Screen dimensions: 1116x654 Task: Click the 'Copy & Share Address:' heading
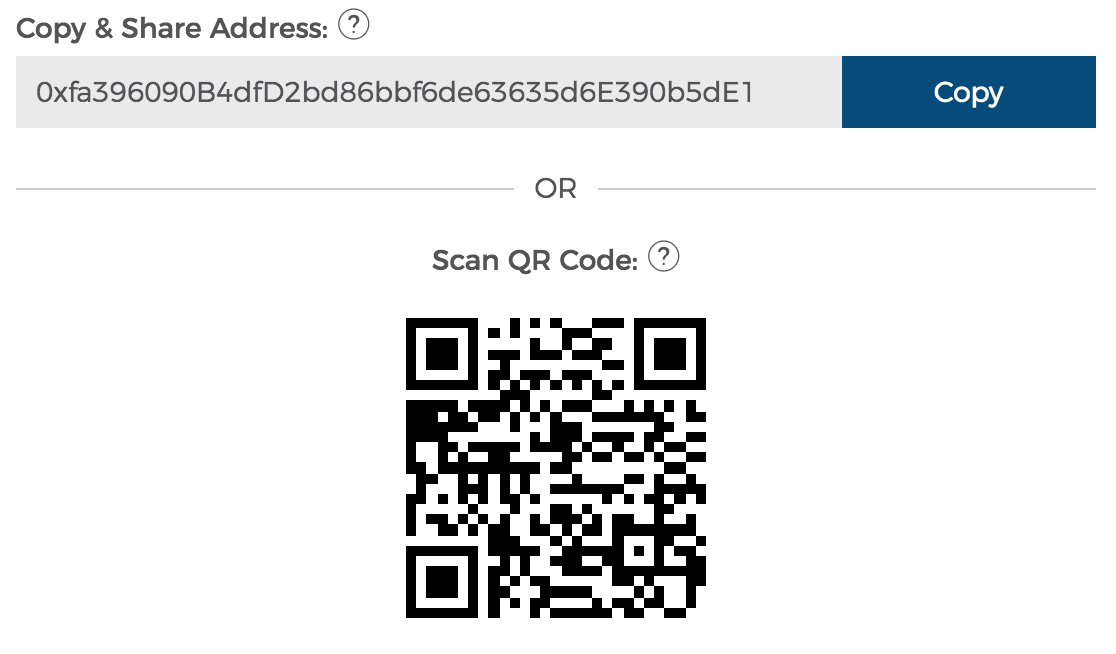[x=172, y=28]
